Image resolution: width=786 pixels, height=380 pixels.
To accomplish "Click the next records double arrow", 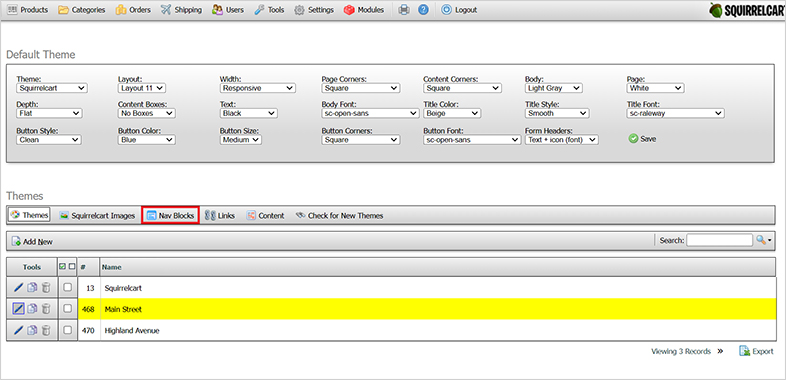I will tap(720, 351).
